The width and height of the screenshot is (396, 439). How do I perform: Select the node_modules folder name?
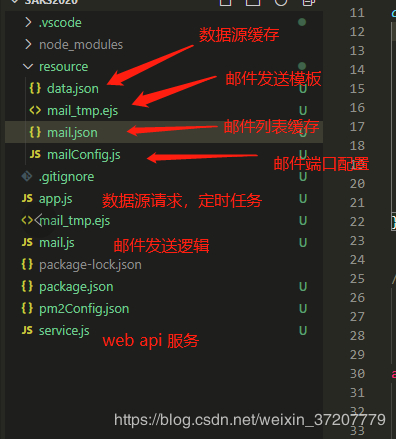pos(81,45)
